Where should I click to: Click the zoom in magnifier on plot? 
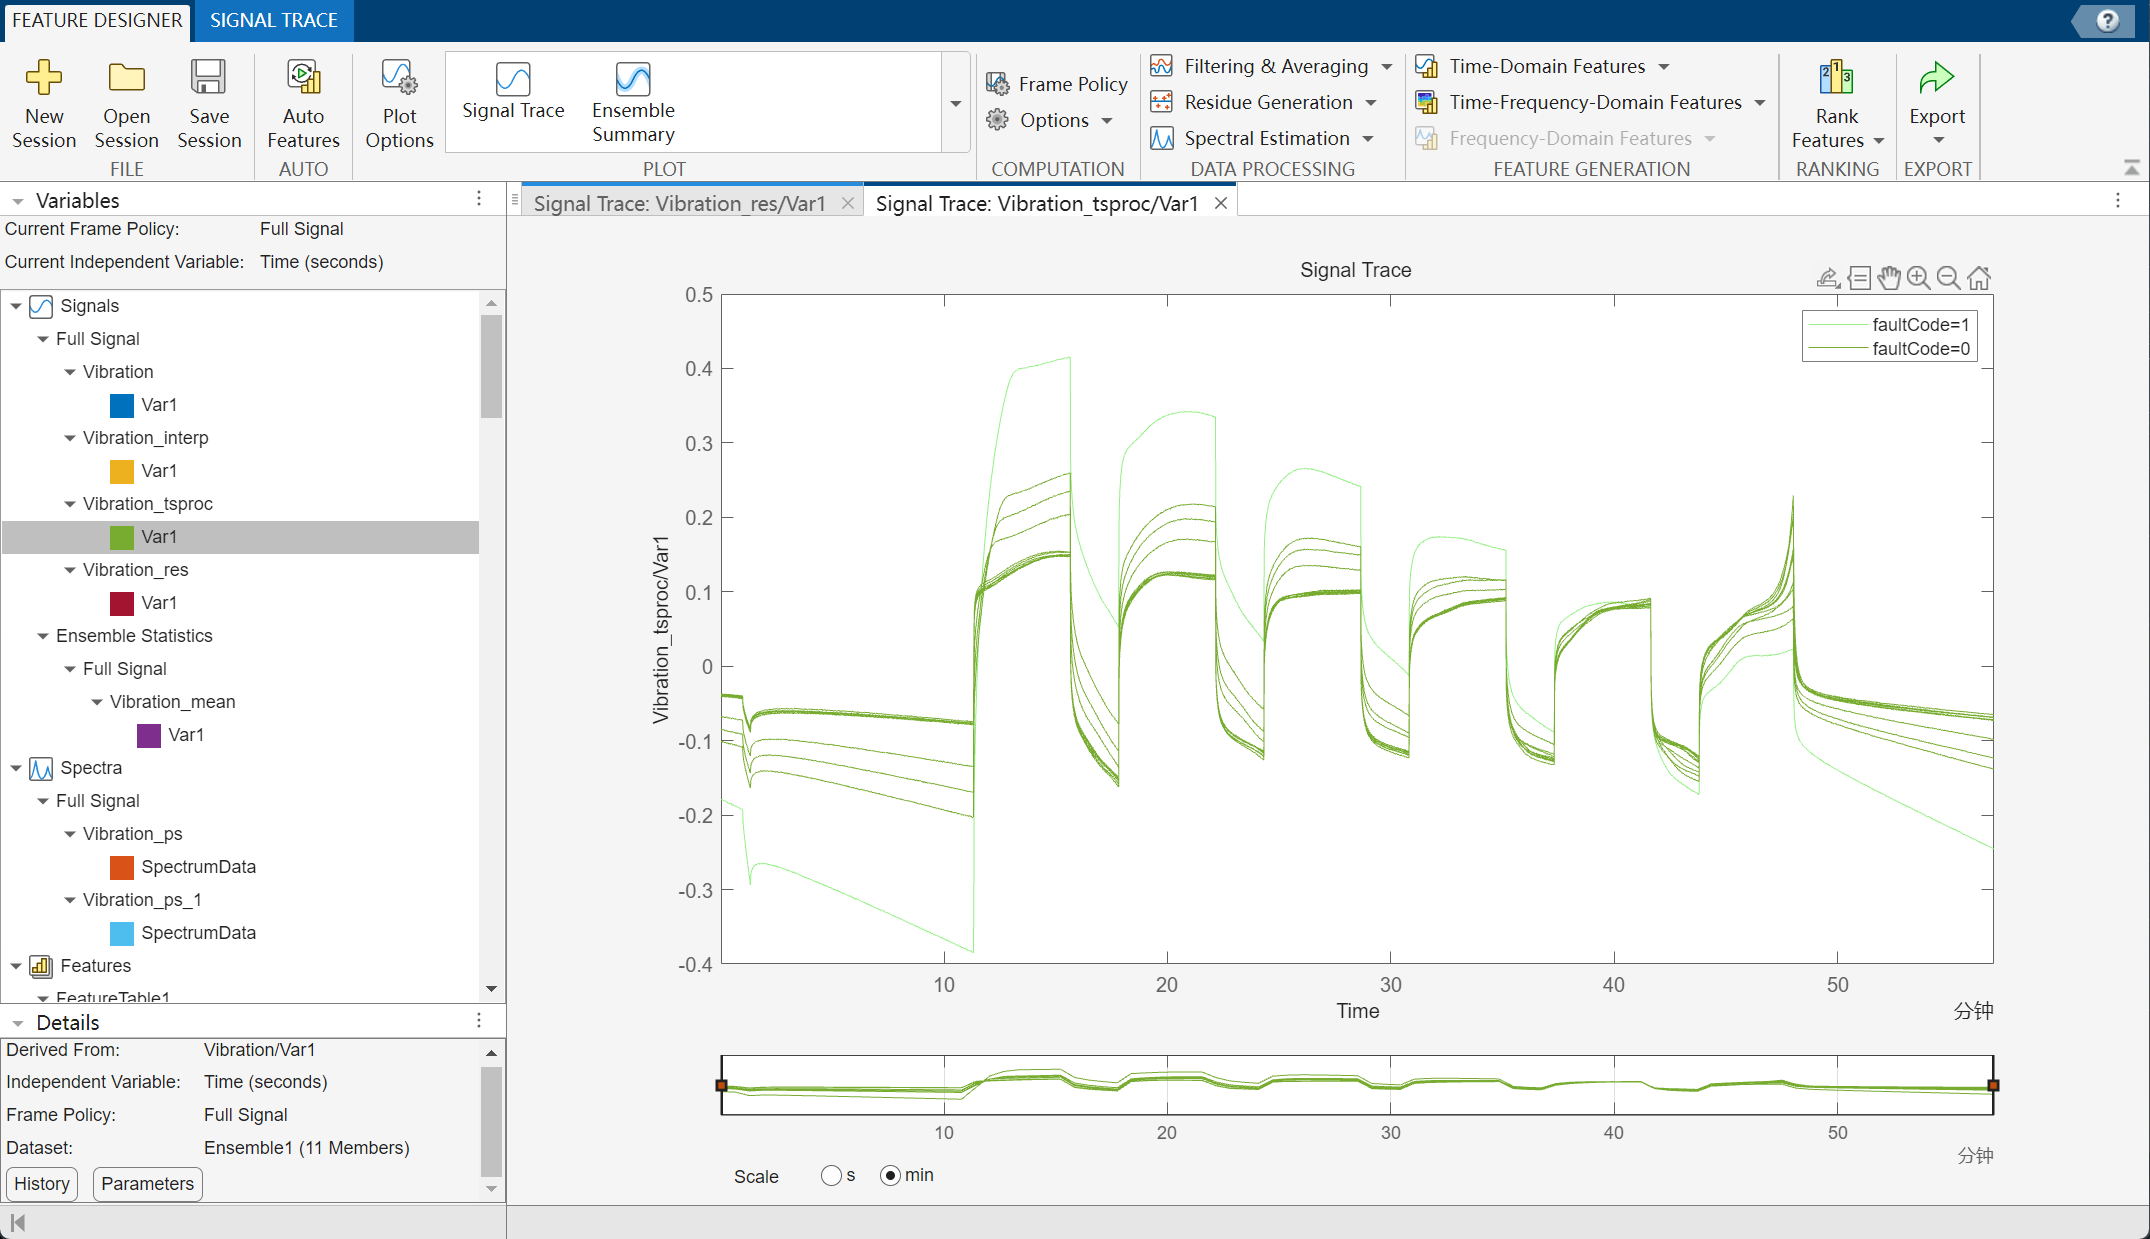(1918, 278)
